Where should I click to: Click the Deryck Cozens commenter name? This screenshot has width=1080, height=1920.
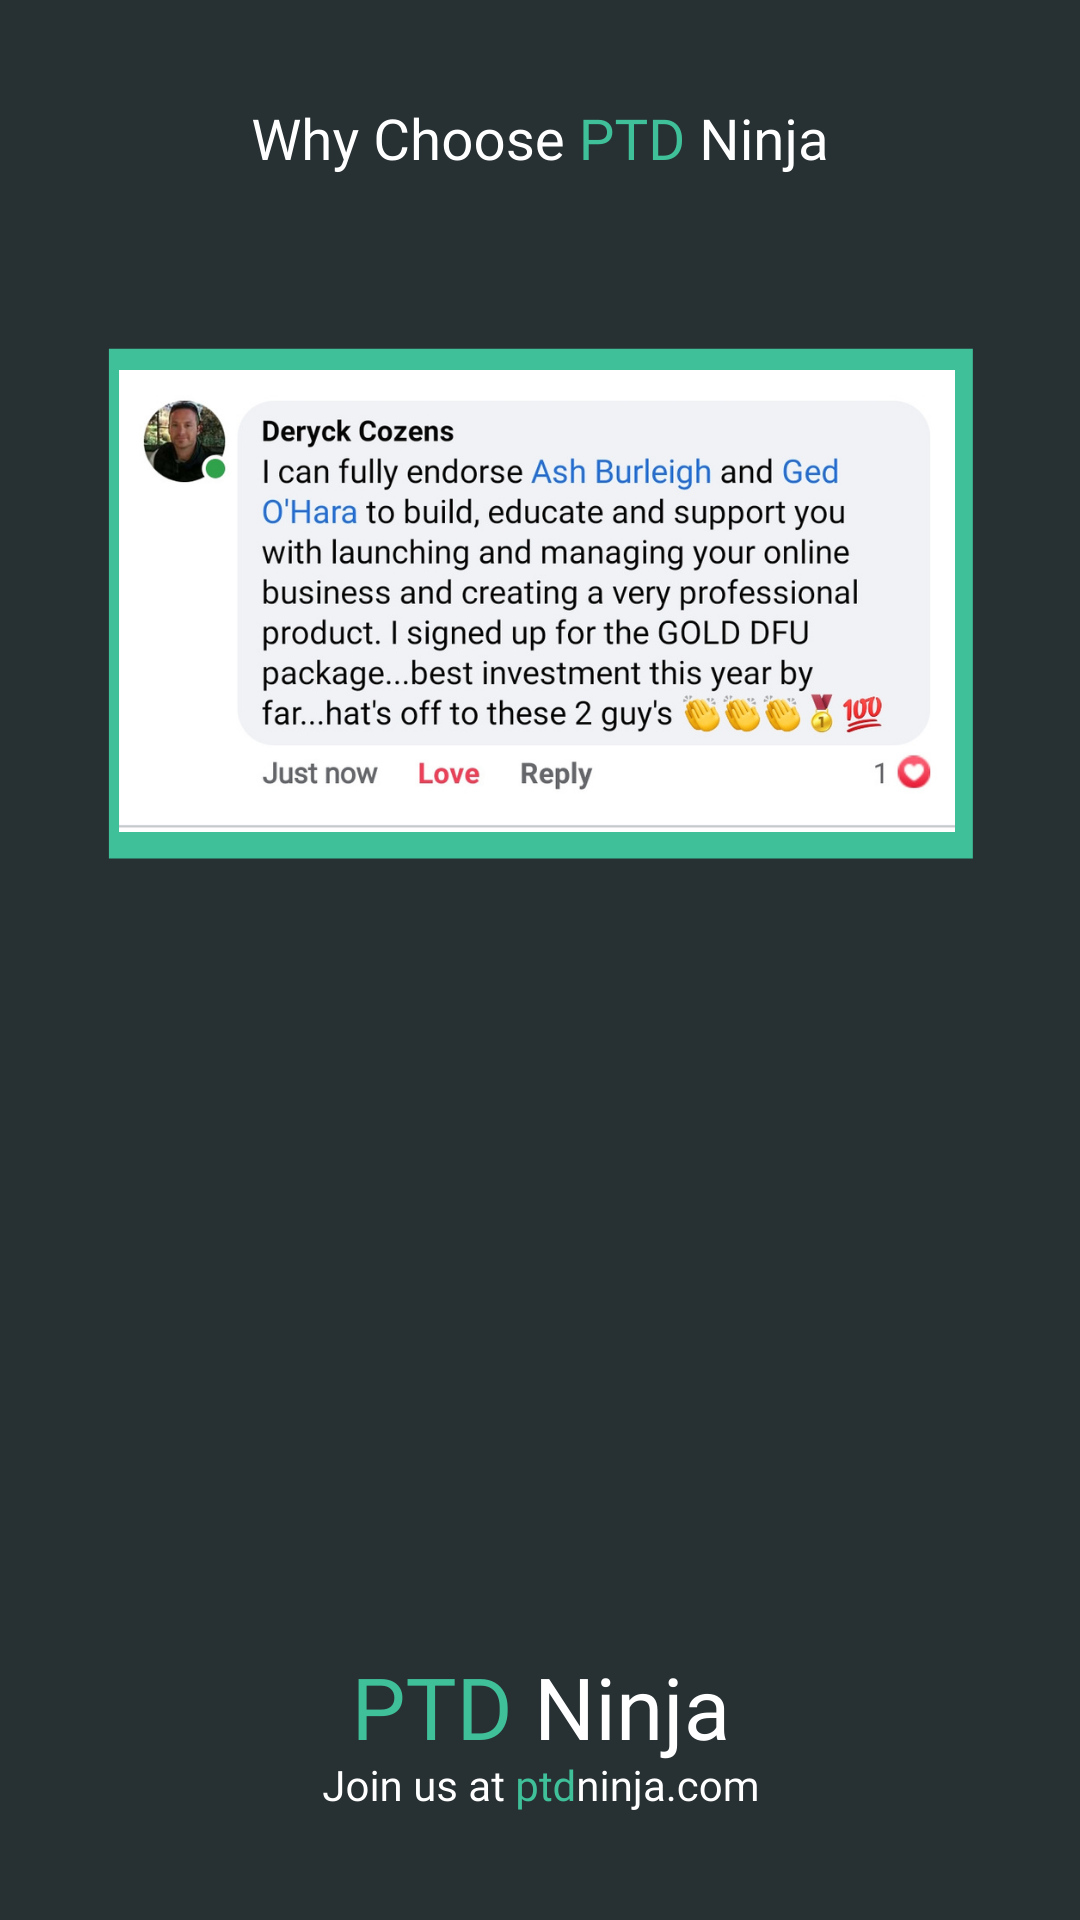tap(357, 431)
